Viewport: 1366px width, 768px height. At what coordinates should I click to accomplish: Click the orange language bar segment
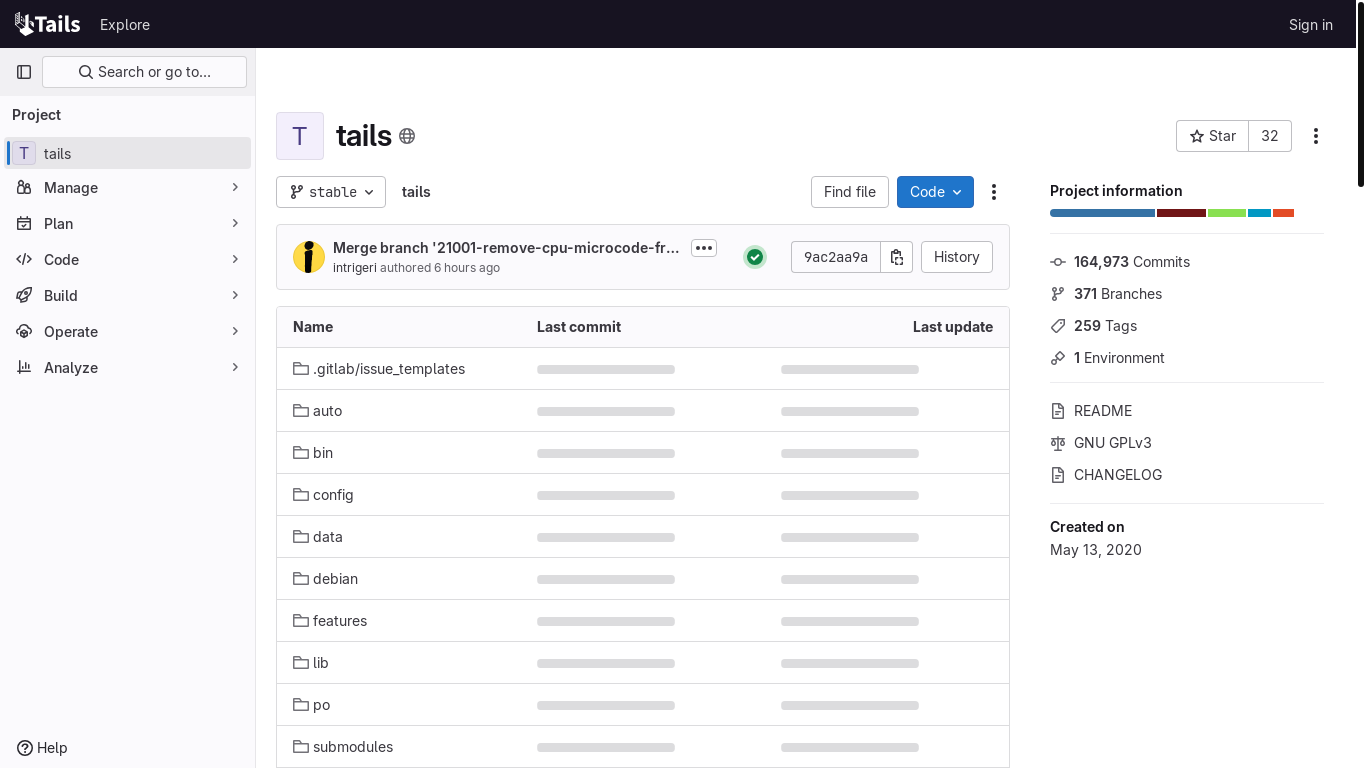(1284, 213)
